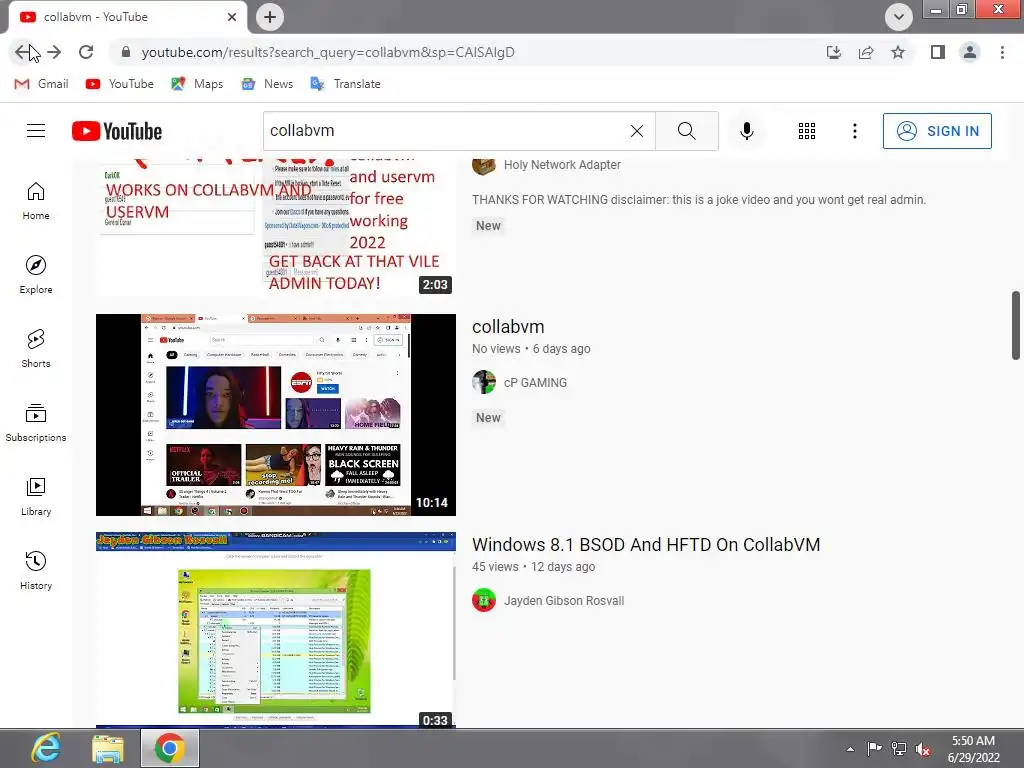Viewport: 1024px width, 768px height.
Task: Open the Maps bookmark
Action: (x=197, y=84)
